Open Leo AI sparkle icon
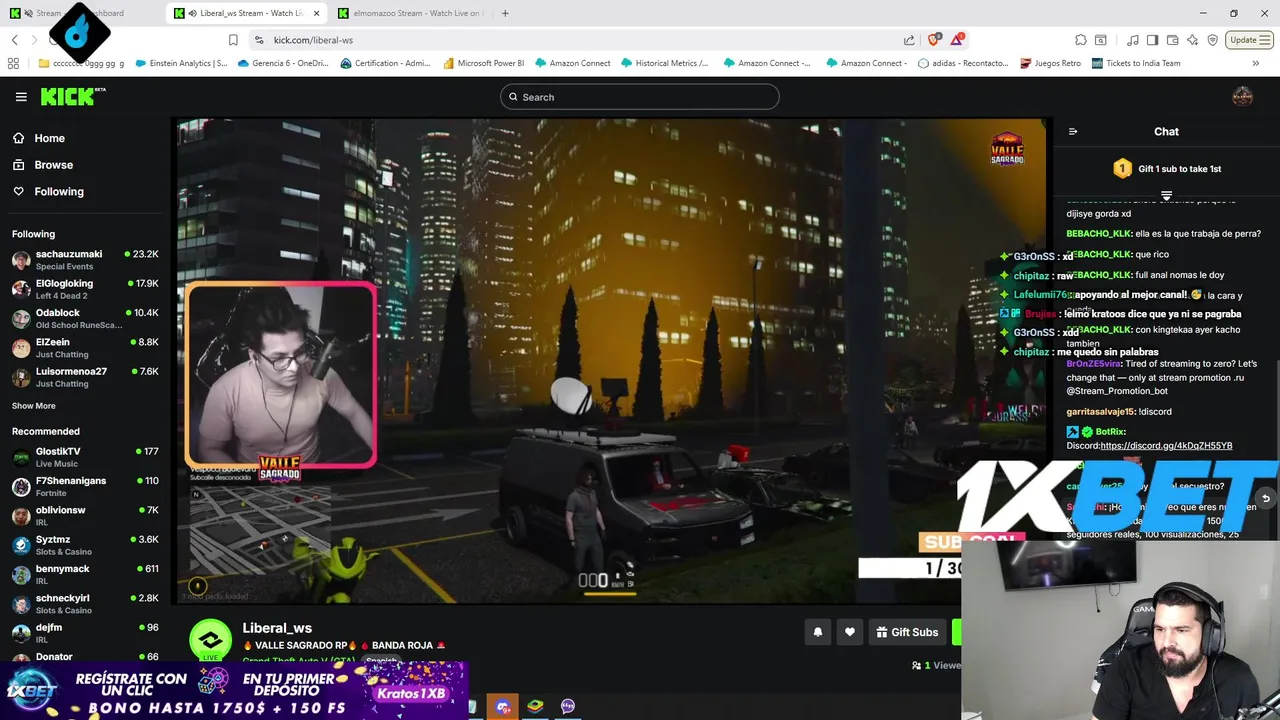 click(x=1192, y=40)
